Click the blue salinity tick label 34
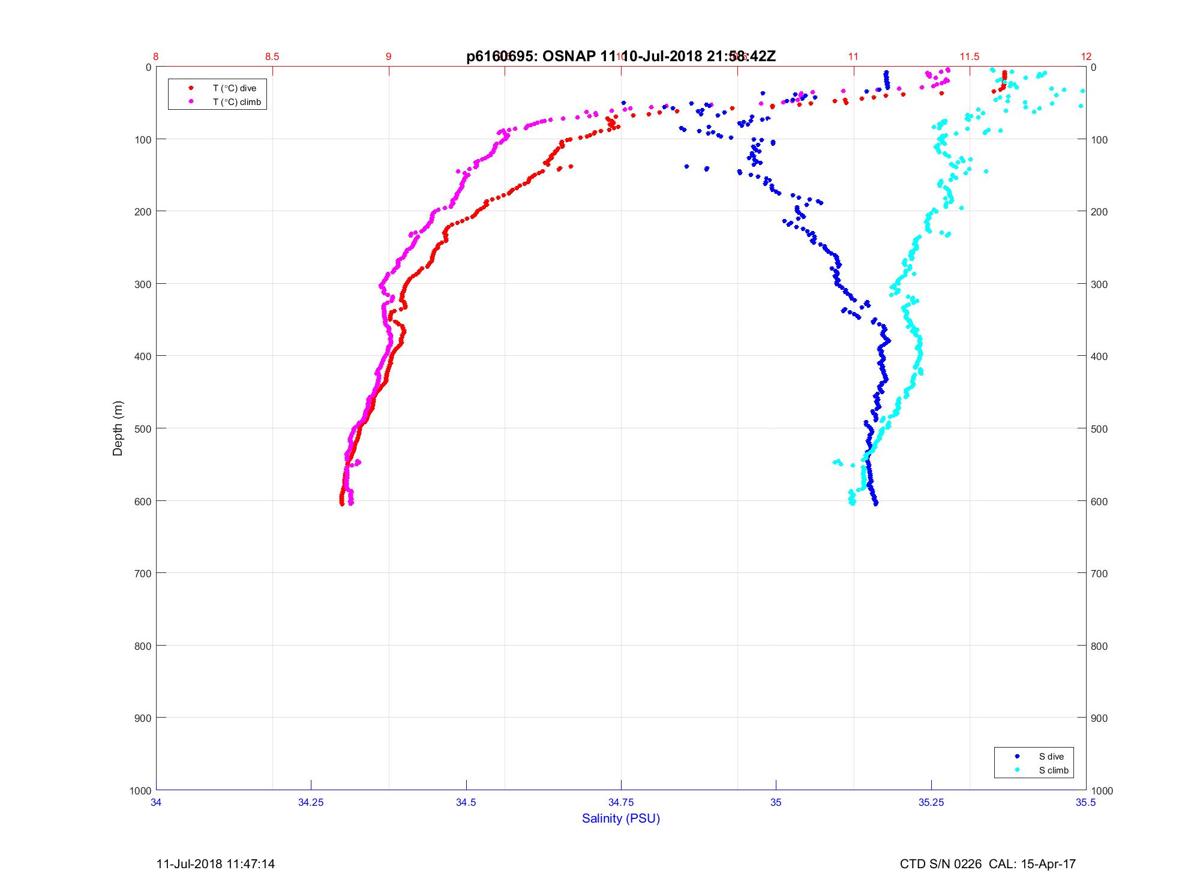The width and height of the screenshot is (1200, 888). pyautogui.click(x=156, y=802)
